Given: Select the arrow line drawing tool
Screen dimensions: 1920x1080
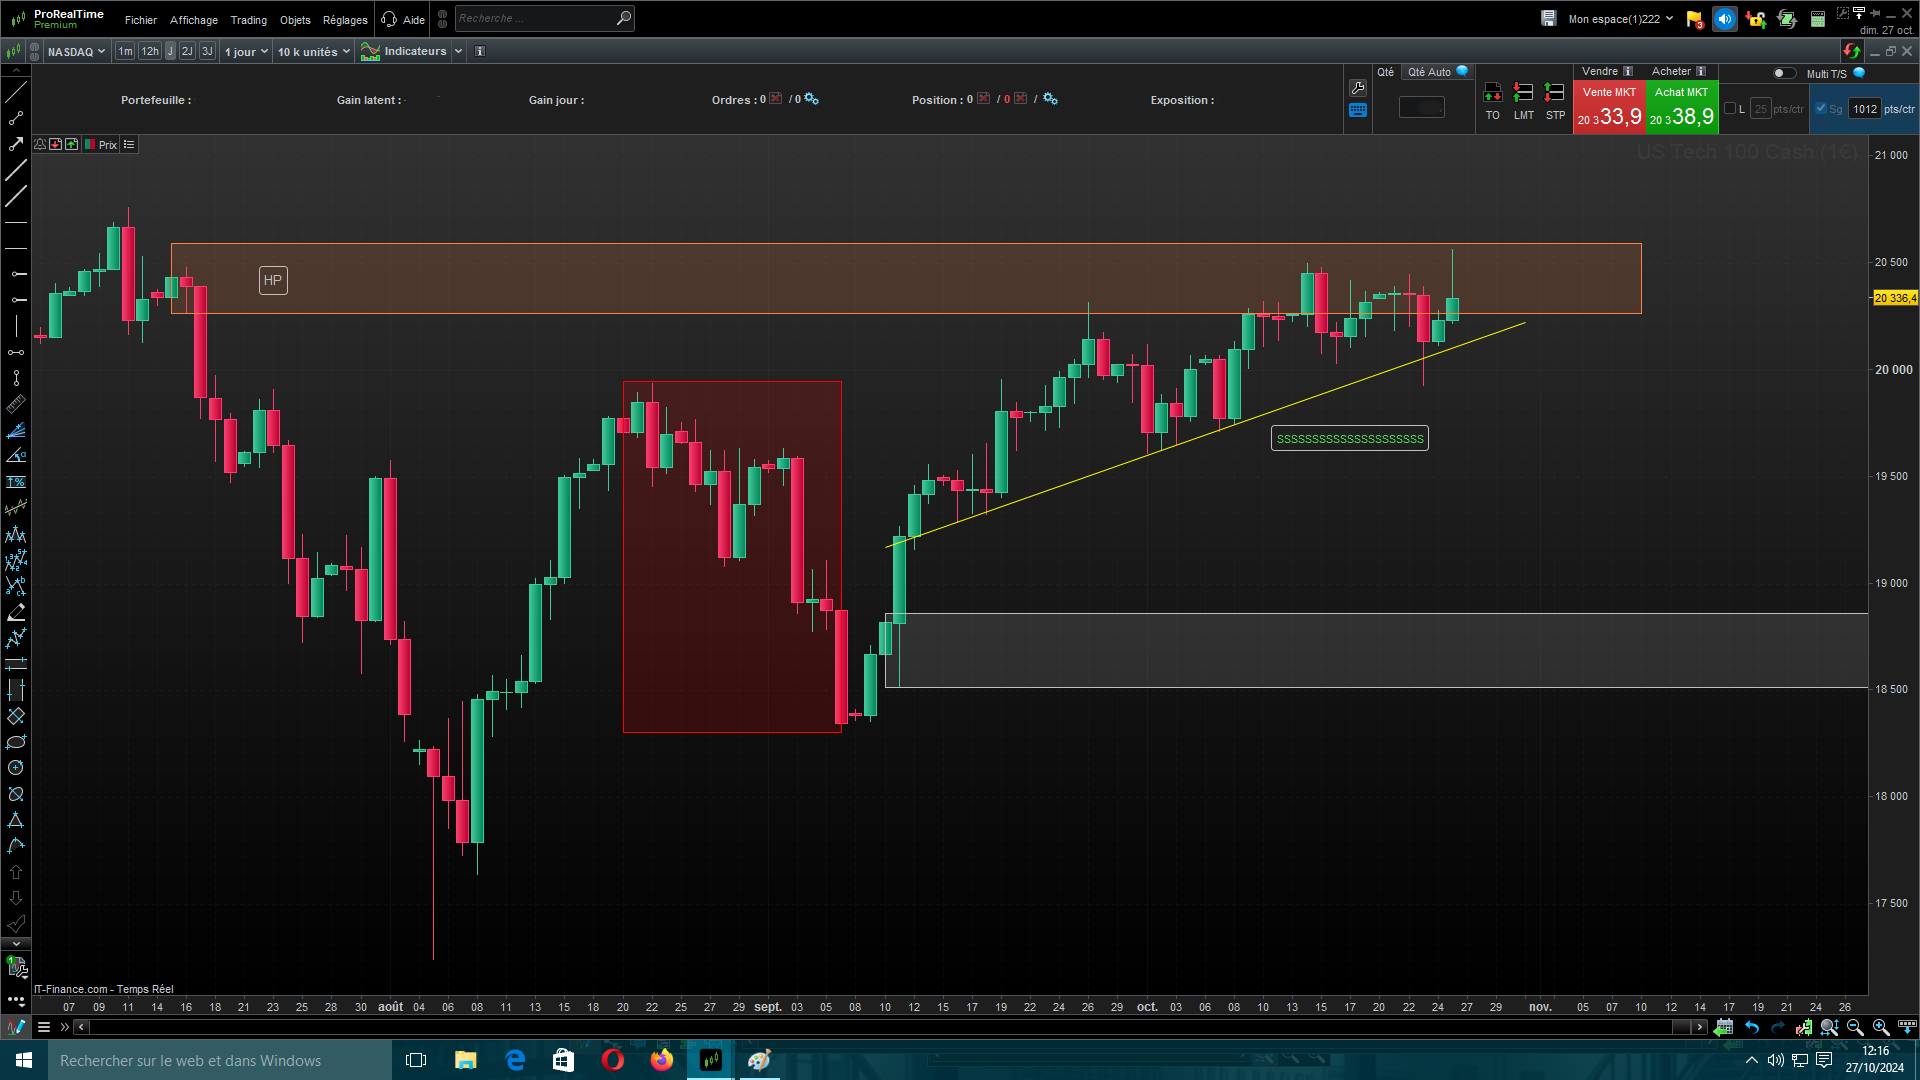Looking at the screenshot, I should 16,144.
